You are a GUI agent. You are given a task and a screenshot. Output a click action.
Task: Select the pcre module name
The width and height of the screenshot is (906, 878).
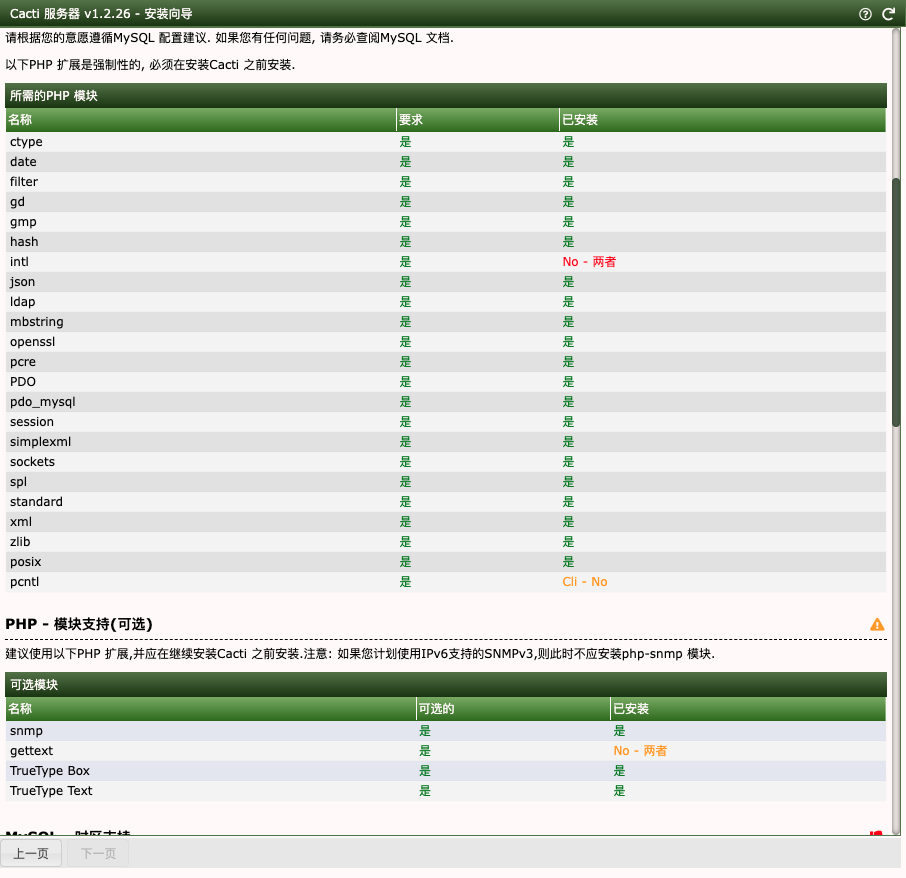point(23,362)
